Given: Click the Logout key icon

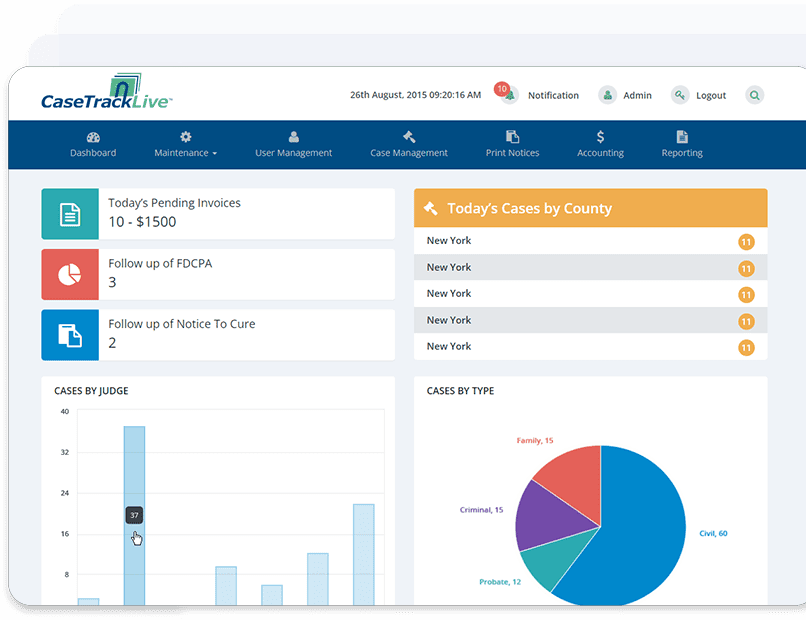Looking at the screenshot, I should (680, 95).
